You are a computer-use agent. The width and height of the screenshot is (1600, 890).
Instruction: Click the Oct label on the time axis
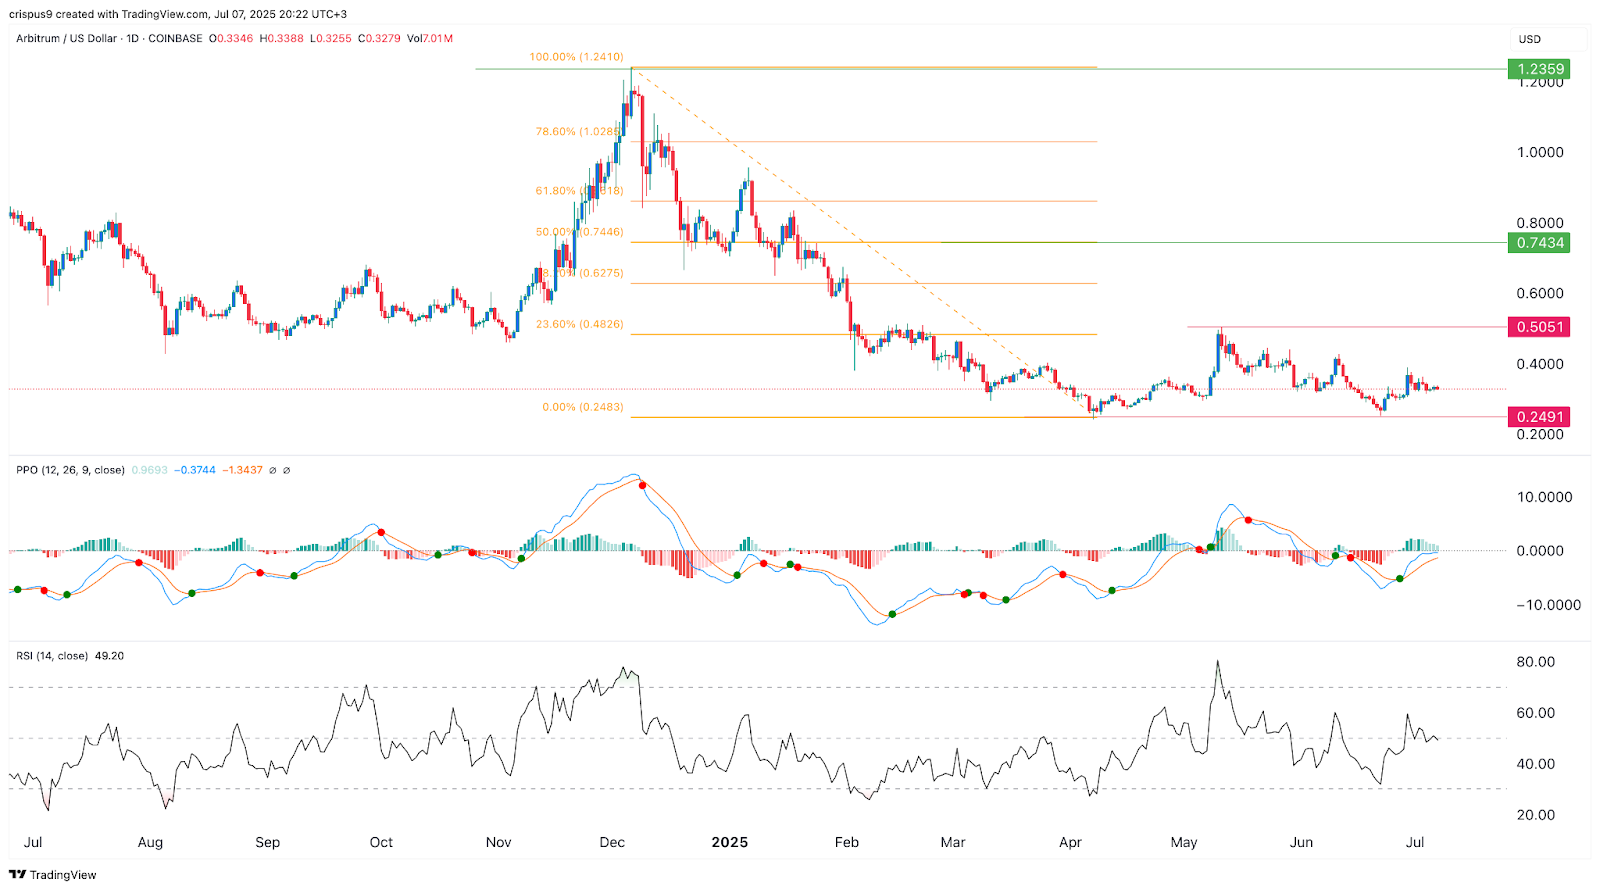pyautogui.click(x=381, y=842)
